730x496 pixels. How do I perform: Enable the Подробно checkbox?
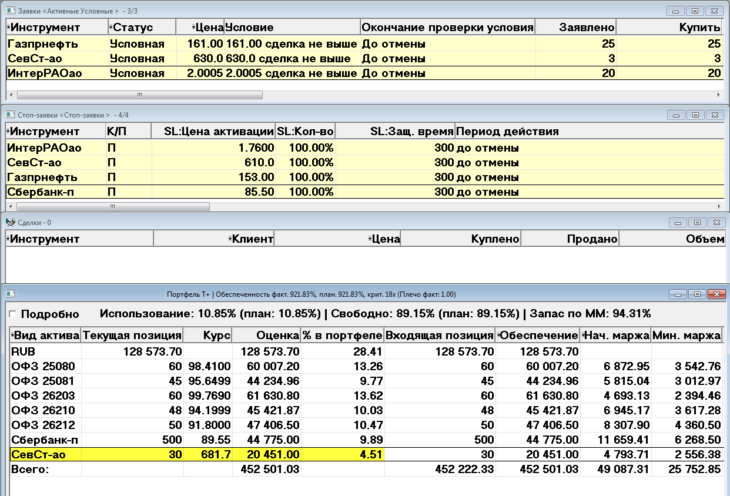coord(13,314)
